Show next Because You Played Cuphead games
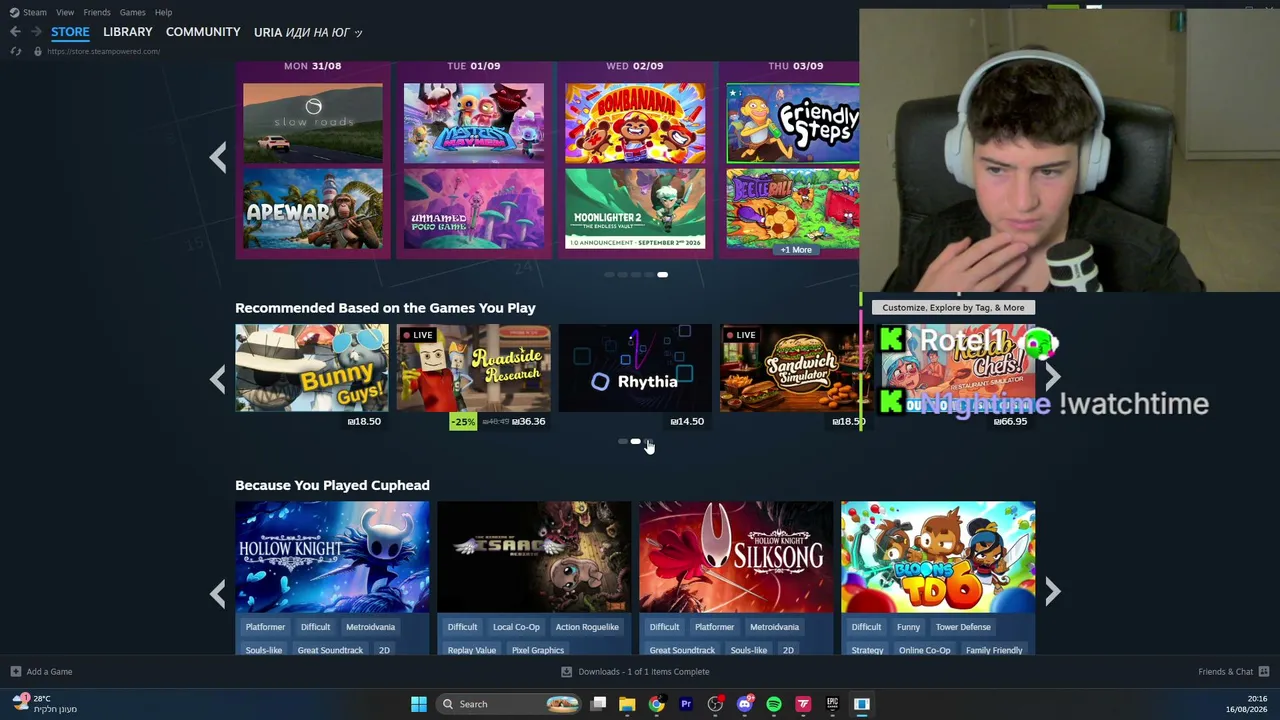Image resolution: width=1280 pixels, height=720 pixels. tap(1052, 593)
